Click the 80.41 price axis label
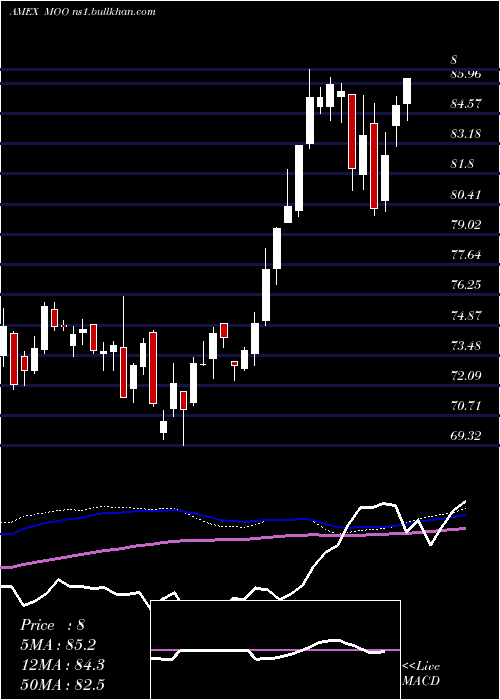This screenshot has width=500, height=700. [x=466, y=195]
